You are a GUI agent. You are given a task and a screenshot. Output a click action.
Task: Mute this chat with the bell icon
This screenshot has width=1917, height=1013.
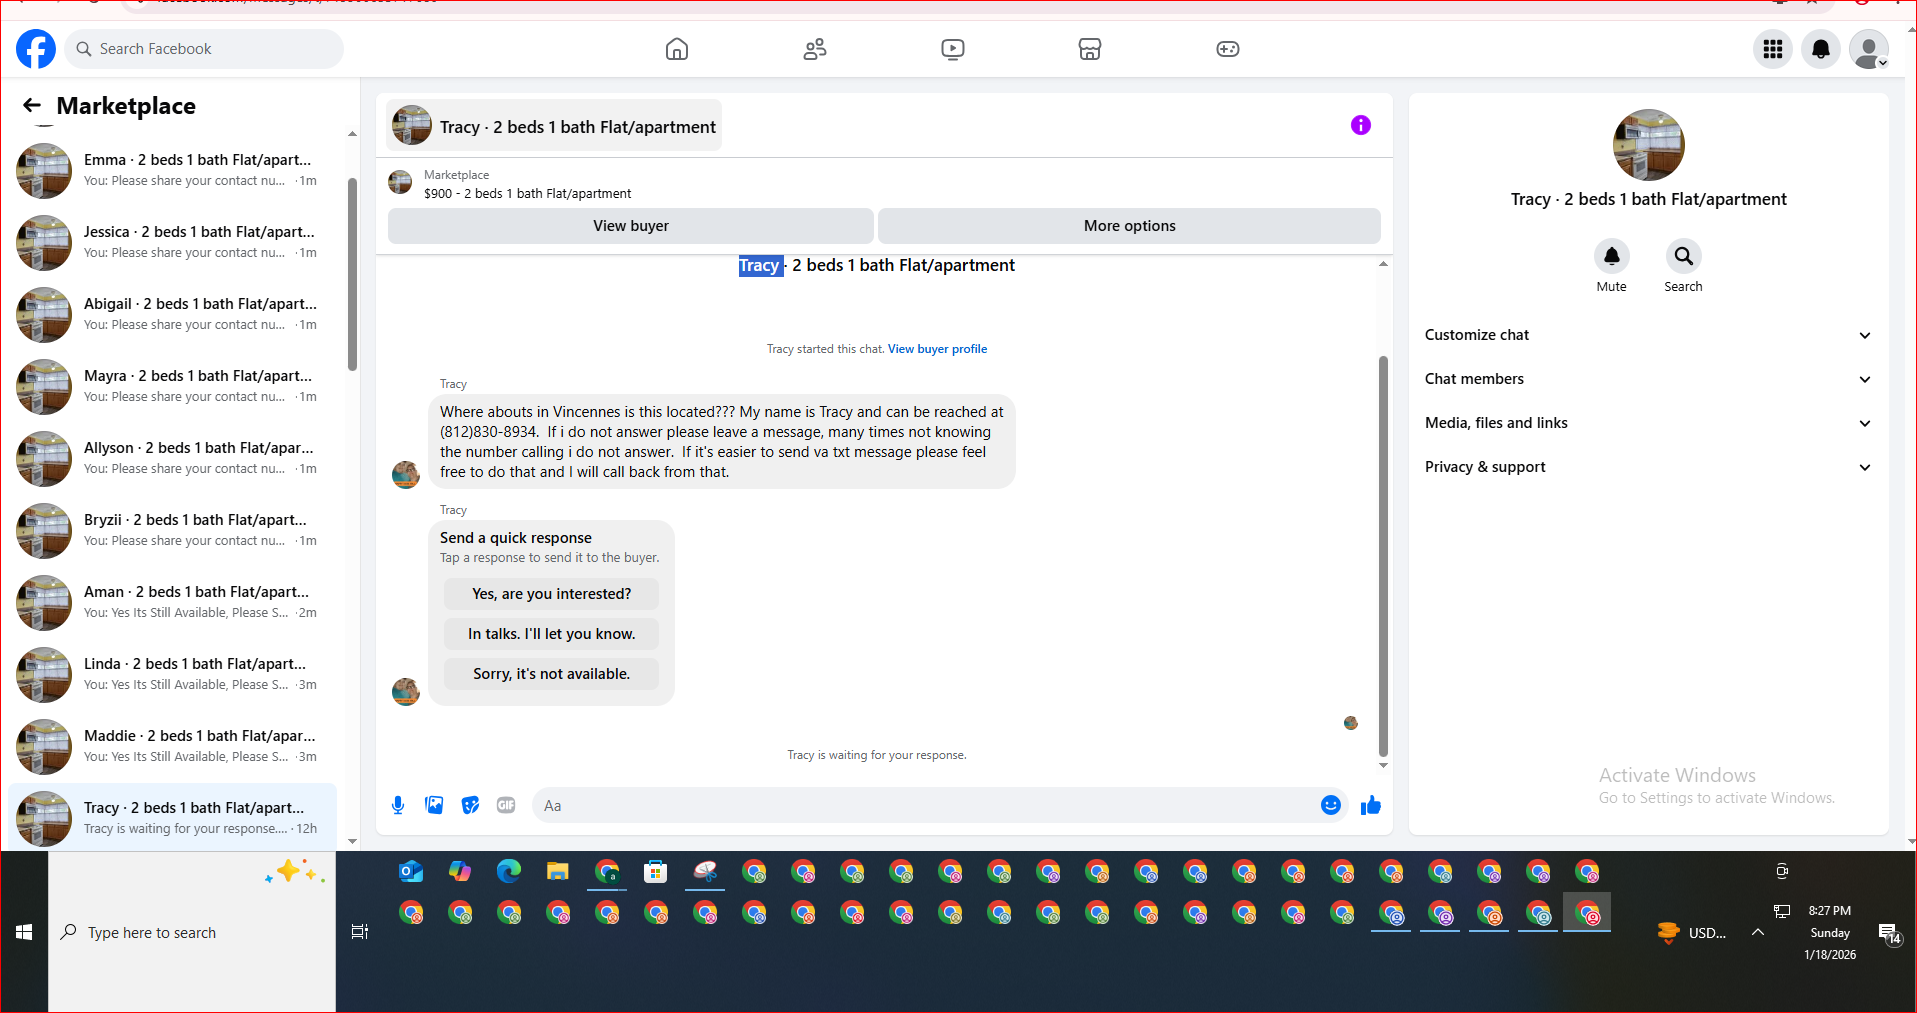coord(1612,256)
